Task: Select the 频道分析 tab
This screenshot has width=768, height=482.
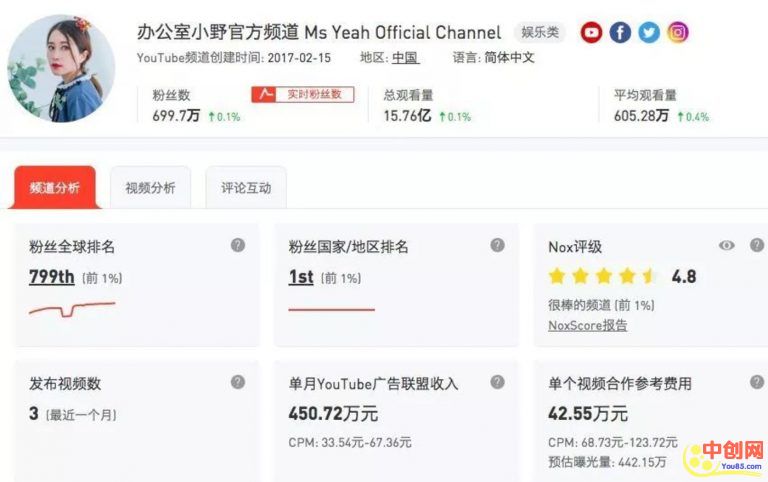Action: coord(54,188)
